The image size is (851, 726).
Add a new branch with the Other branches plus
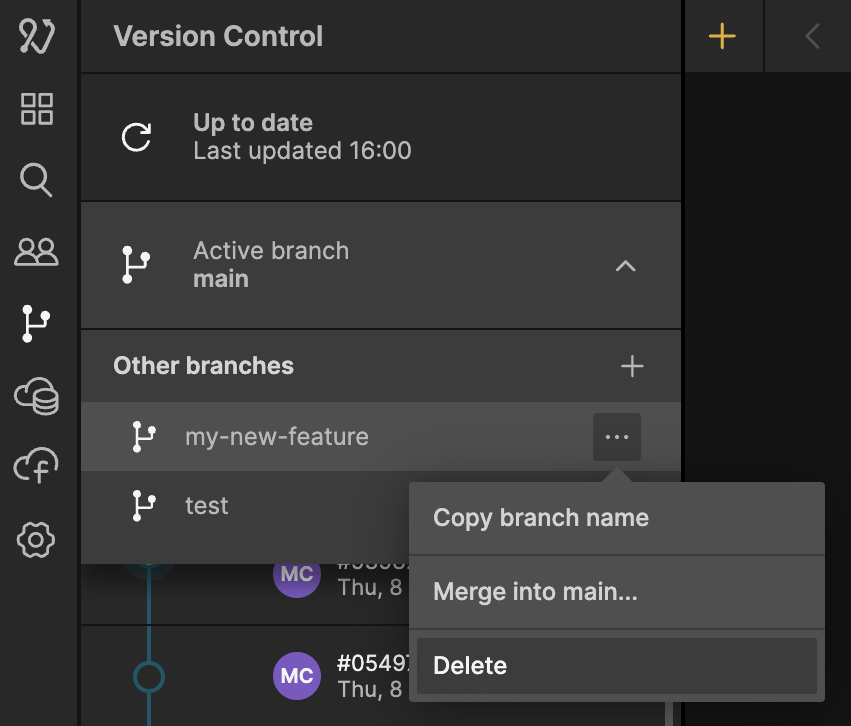click(x=632, y=367)
